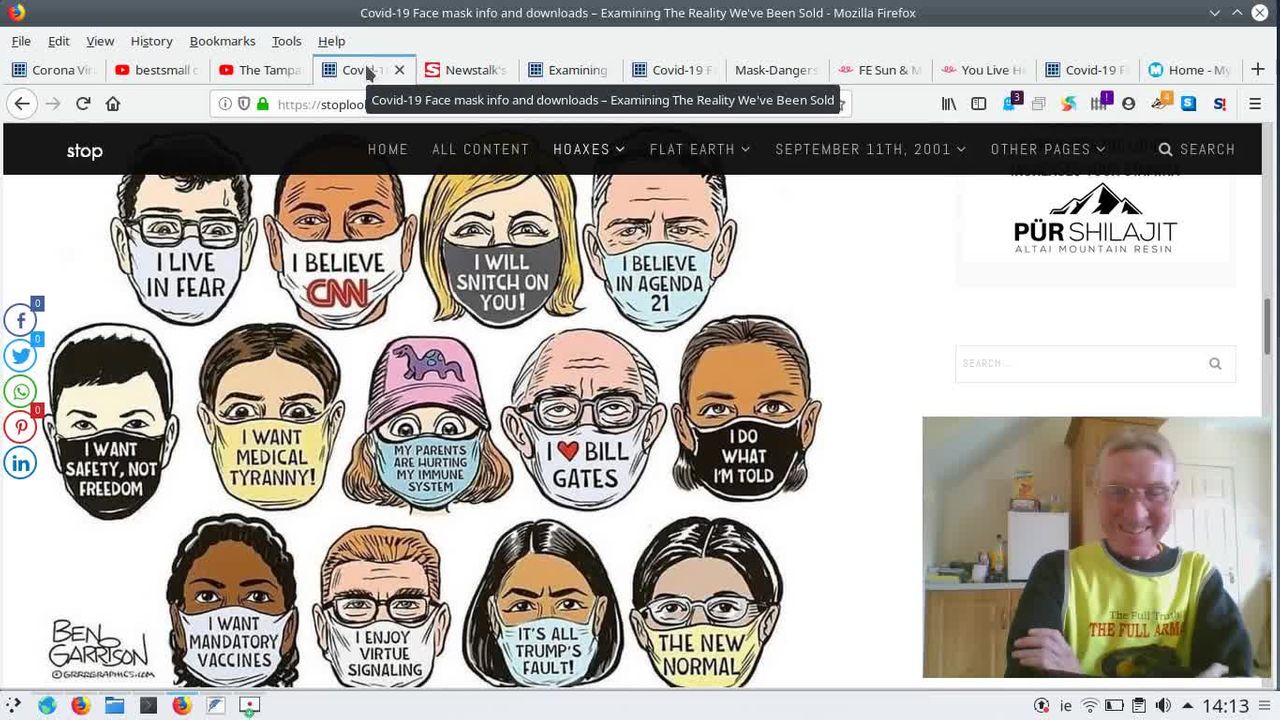Reload the current page
Image resolution: width=1280 pixels, height=720 pixels.
(83, 104)
